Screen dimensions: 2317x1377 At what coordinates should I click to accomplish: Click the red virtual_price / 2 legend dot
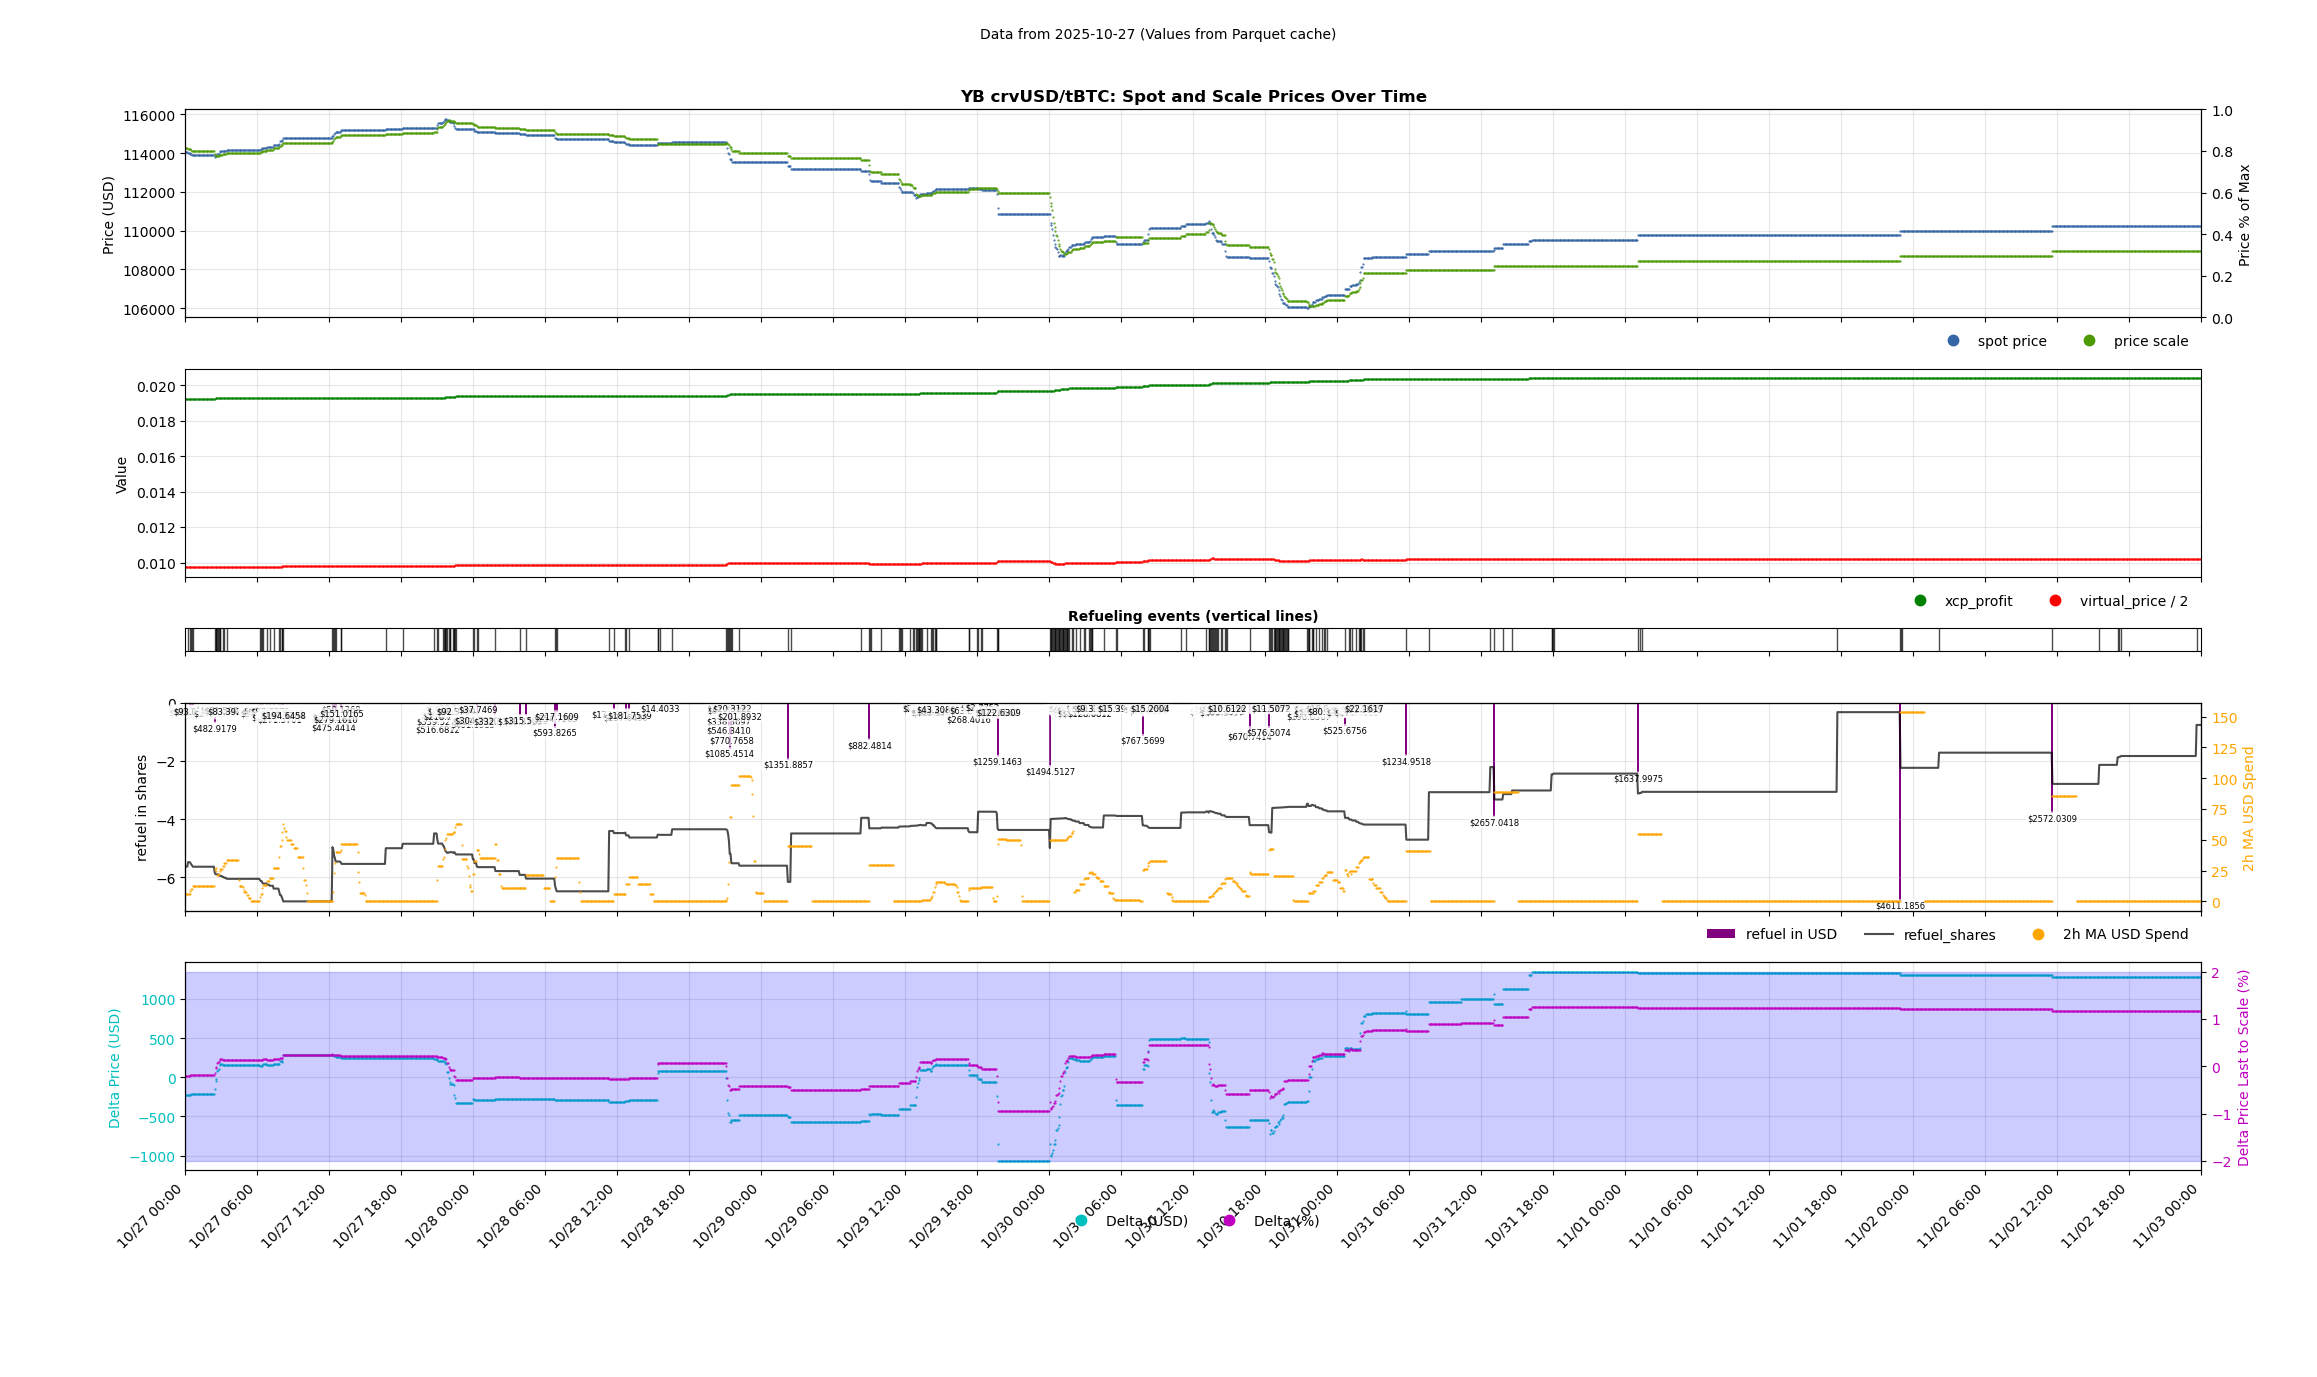coord(2055,601)
